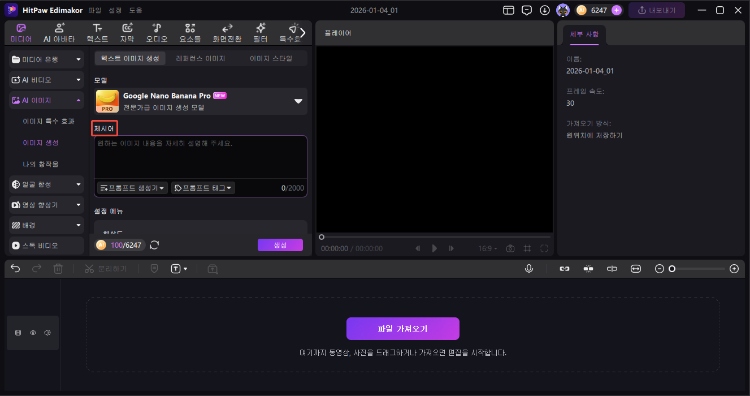The width and height of the screenshot is (750, 396).
Task: Step forward one frame in the player
Action: tap(451, 248)
